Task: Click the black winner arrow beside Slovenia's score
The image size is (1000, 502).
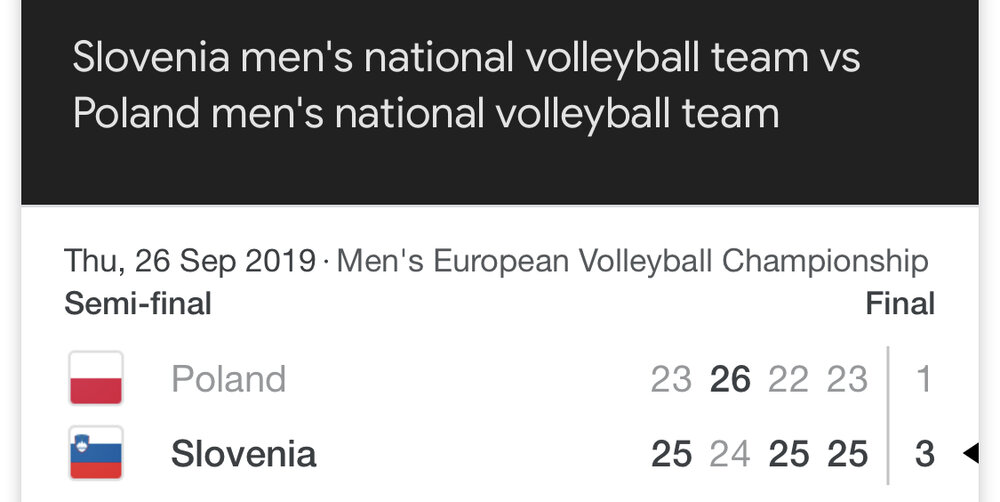Action: [970, 454]
